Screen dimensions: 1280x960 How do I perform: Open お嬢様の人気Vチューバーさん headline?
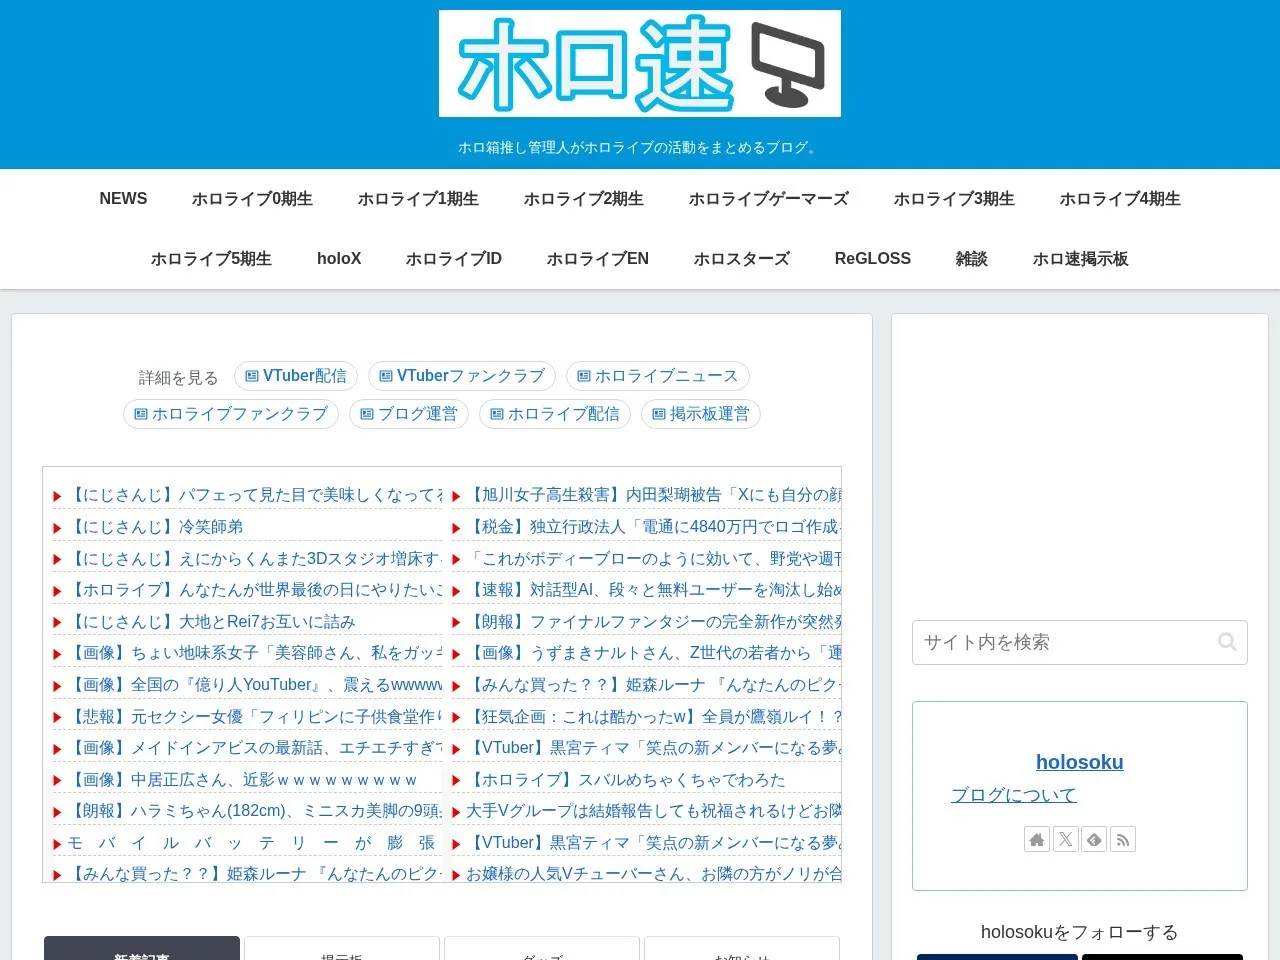tap(654, 874)
